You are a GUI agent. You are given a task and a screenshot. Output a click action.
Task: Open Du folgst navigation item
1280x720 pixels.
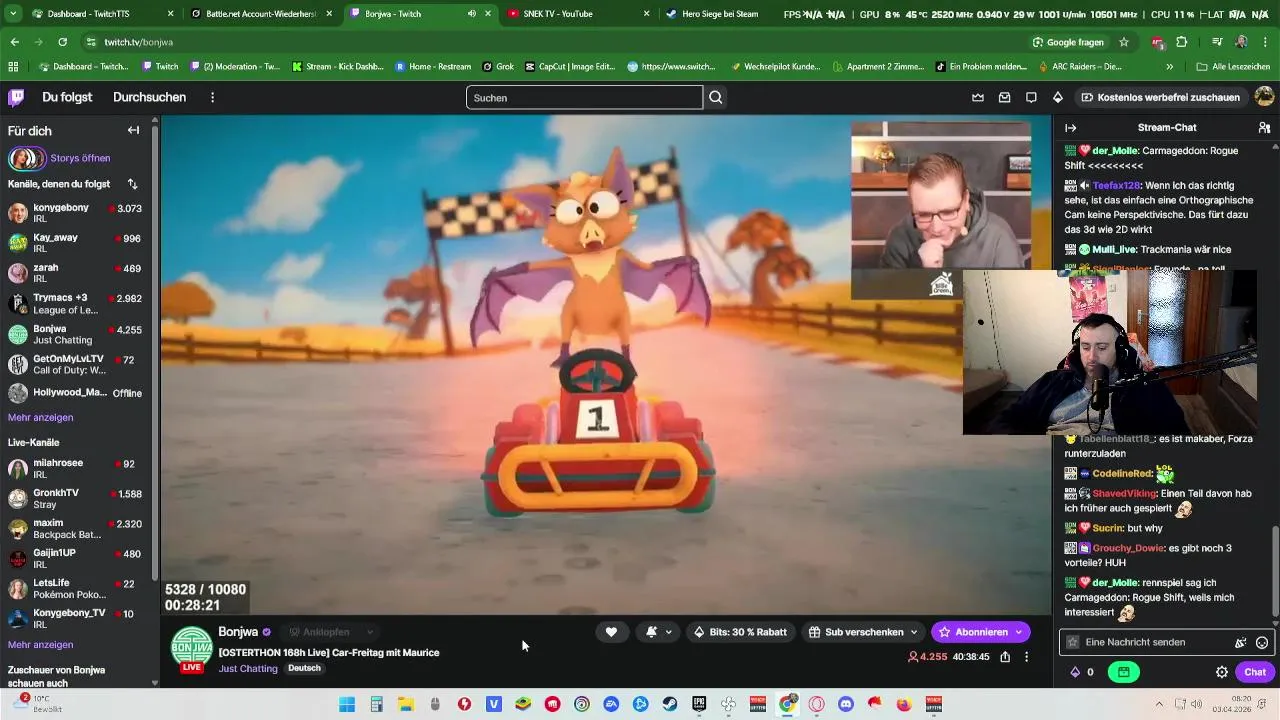coord(67,97)
